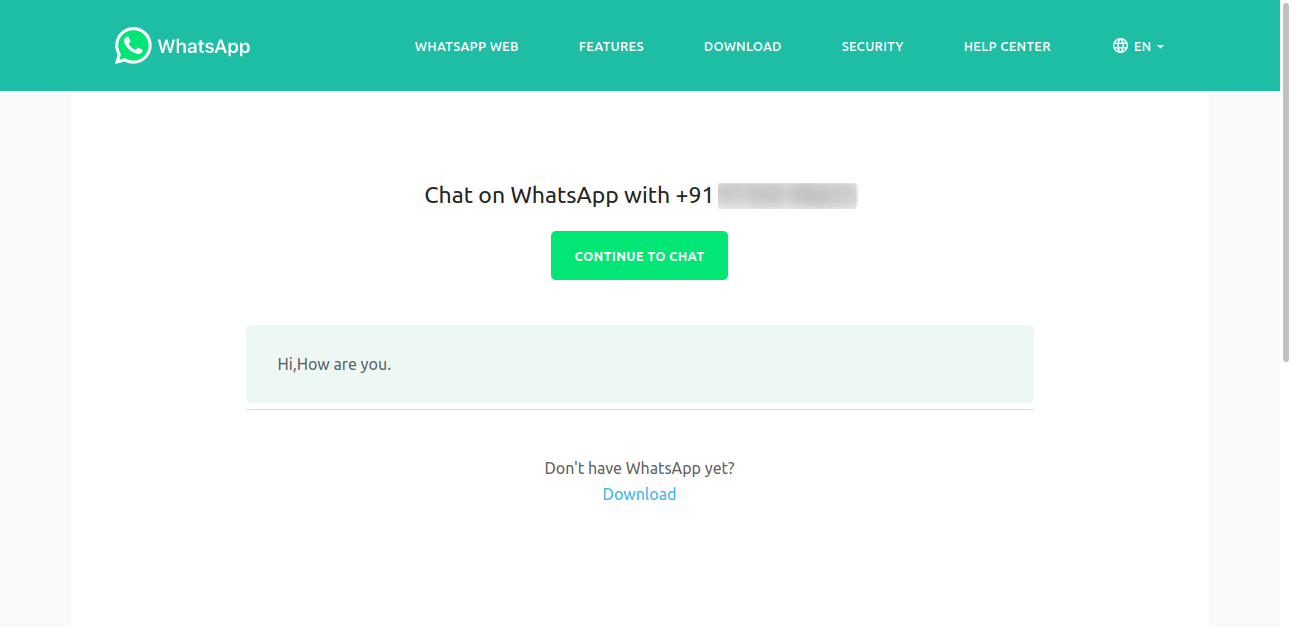1292x627 pixels.
Task: Click the vertical scrollbar thumb
Action: click(1286, 182)
